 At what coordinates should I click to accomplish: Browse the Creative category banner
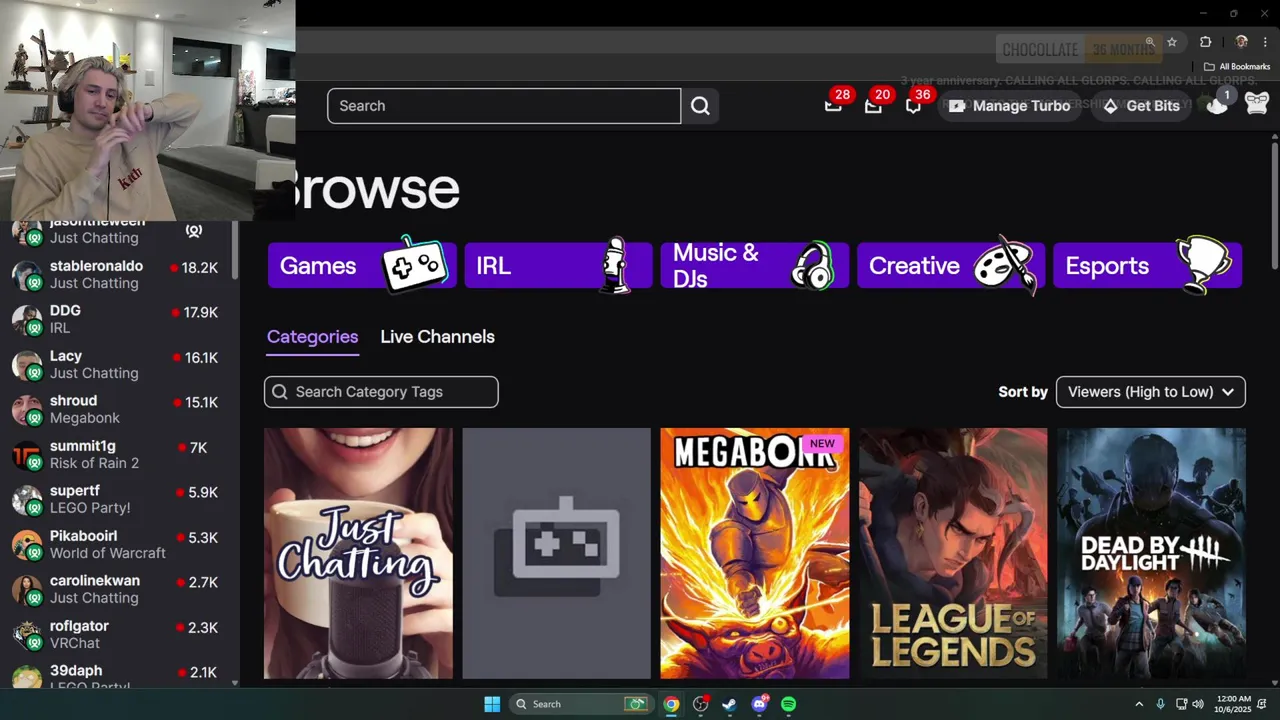tap(951, 265)
